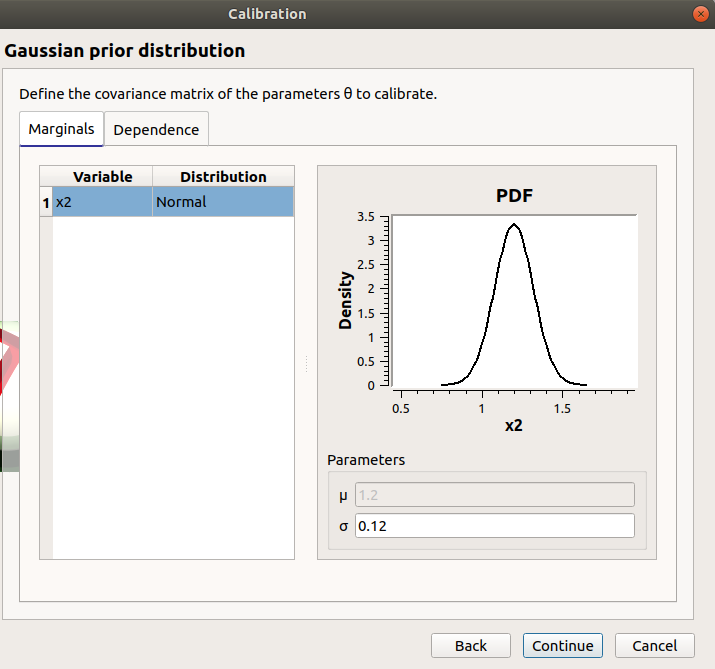Switch to the Marginals tab

coord(61,129)
